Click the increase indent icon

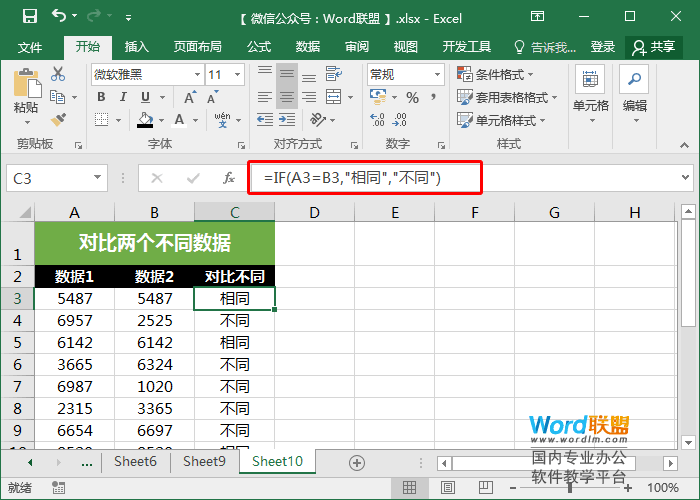[287, 120]
